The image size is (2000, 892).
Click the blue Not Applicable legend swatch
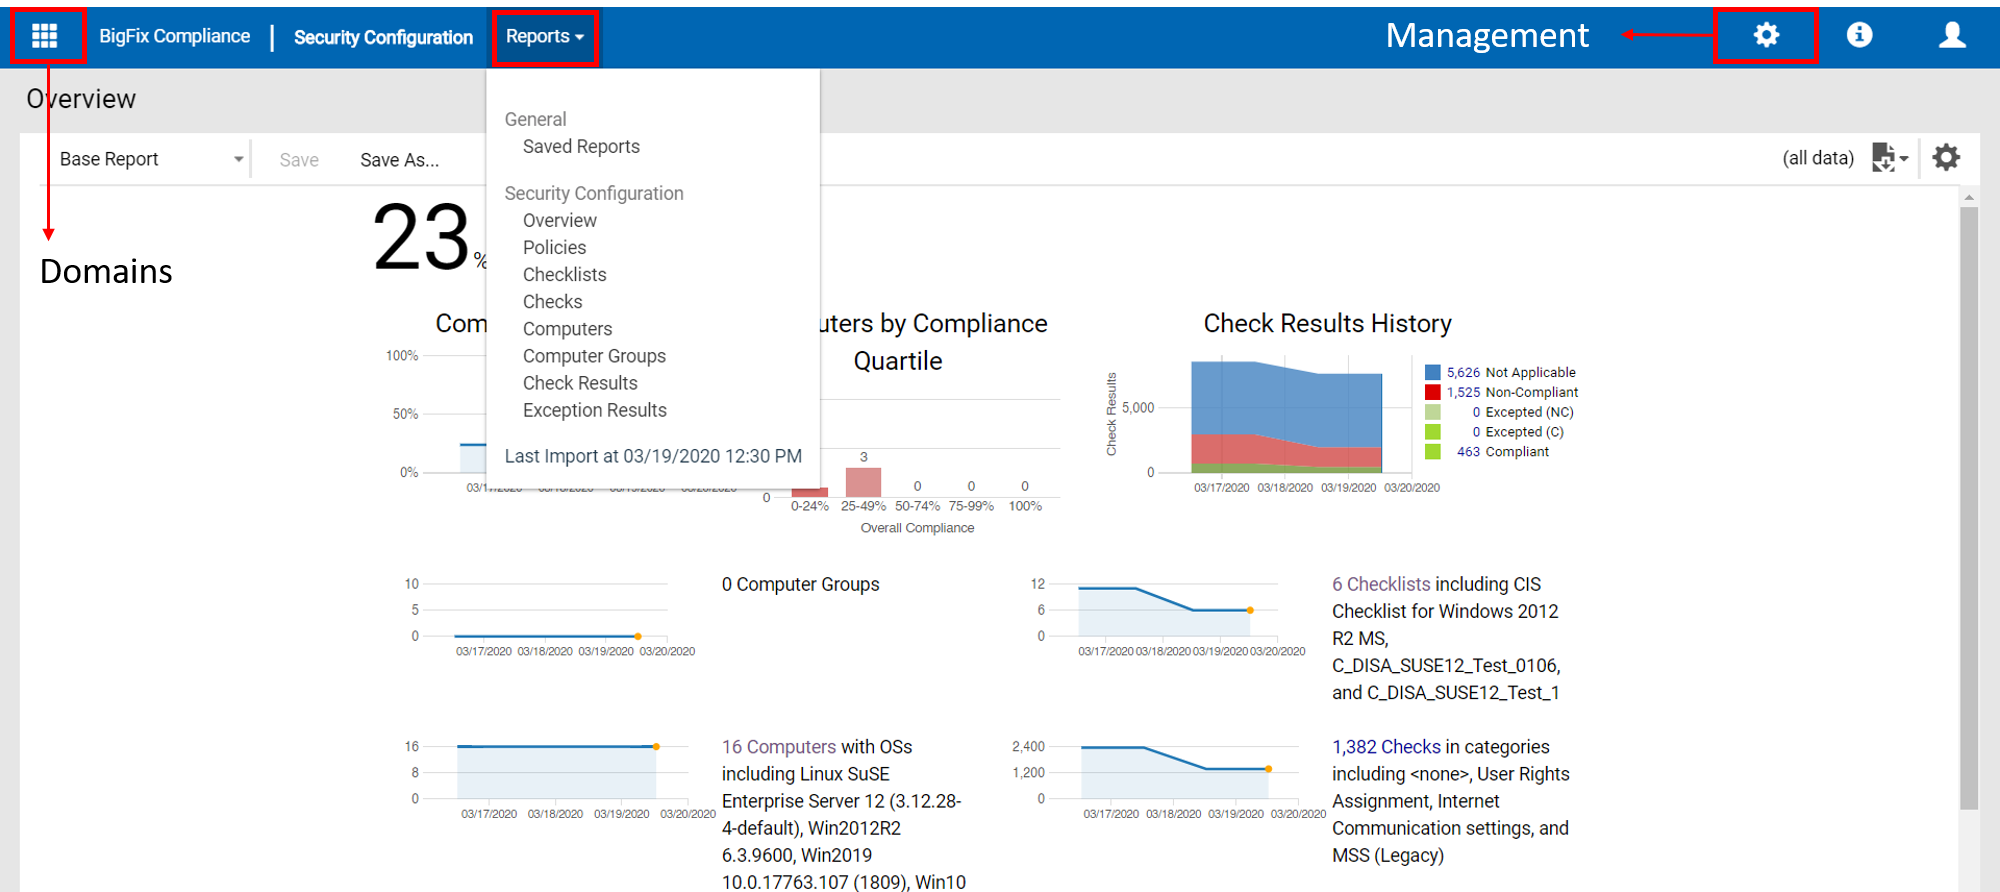click(1433, 373)
